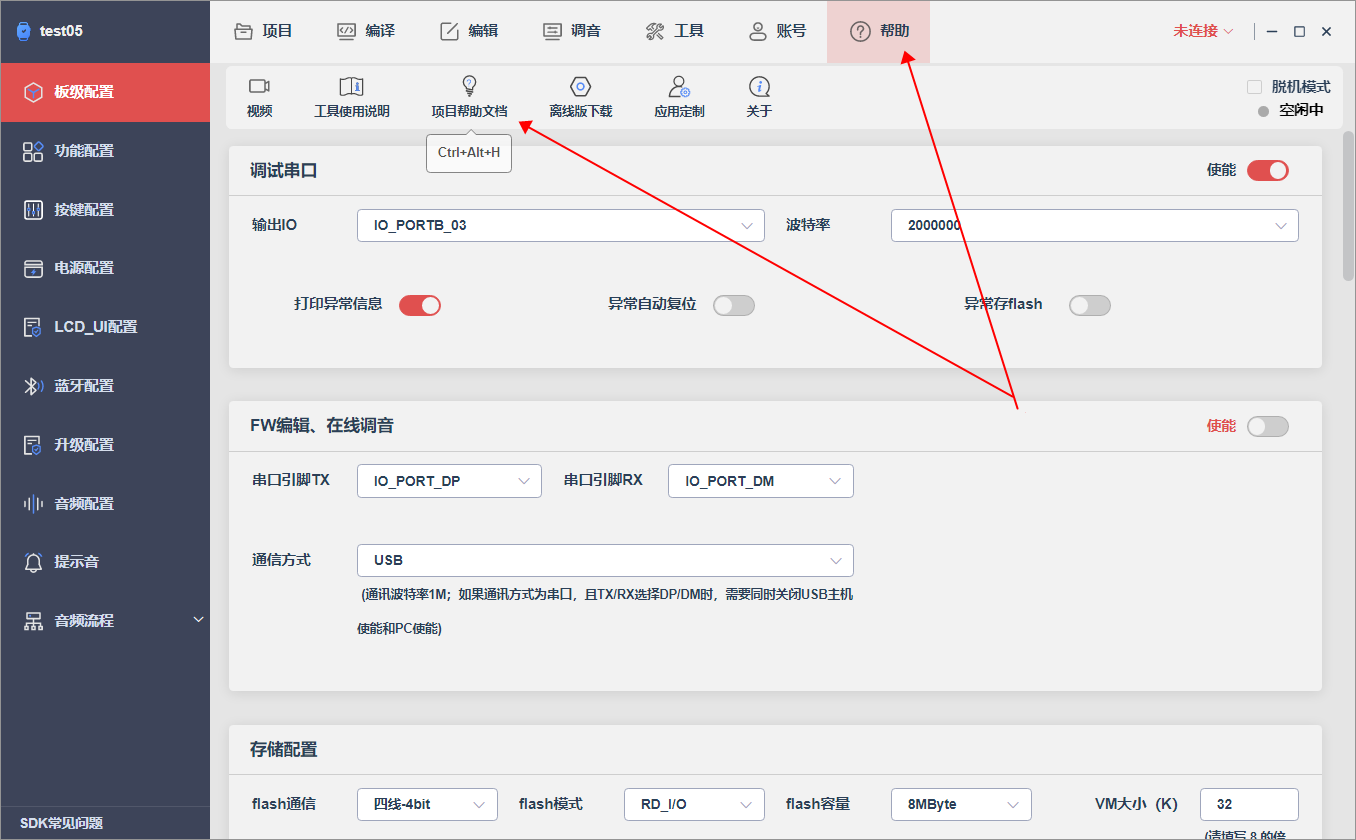Open 按键配置 sidebar section
The image size is (1356, 840).
[105, 210]
